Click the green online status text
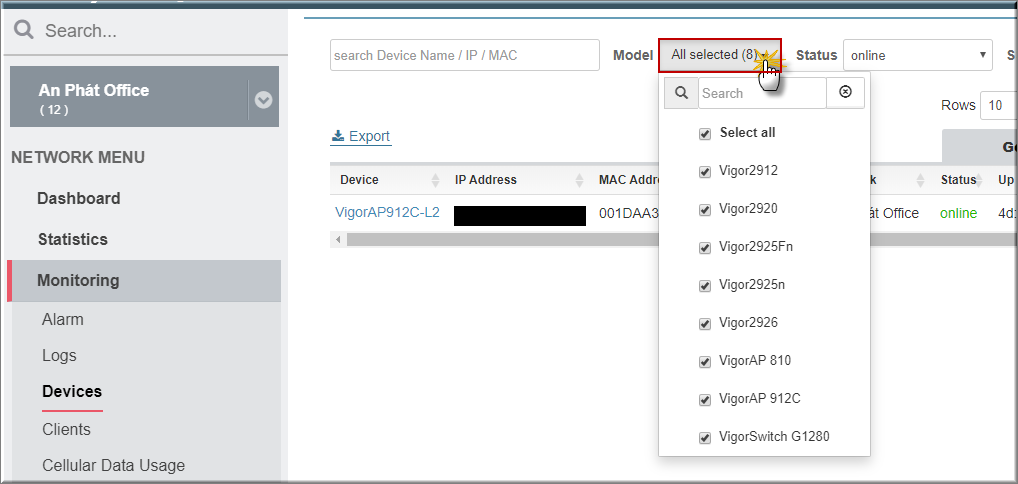The width and height of the screenshot is (1018, 484). [958, 213]
